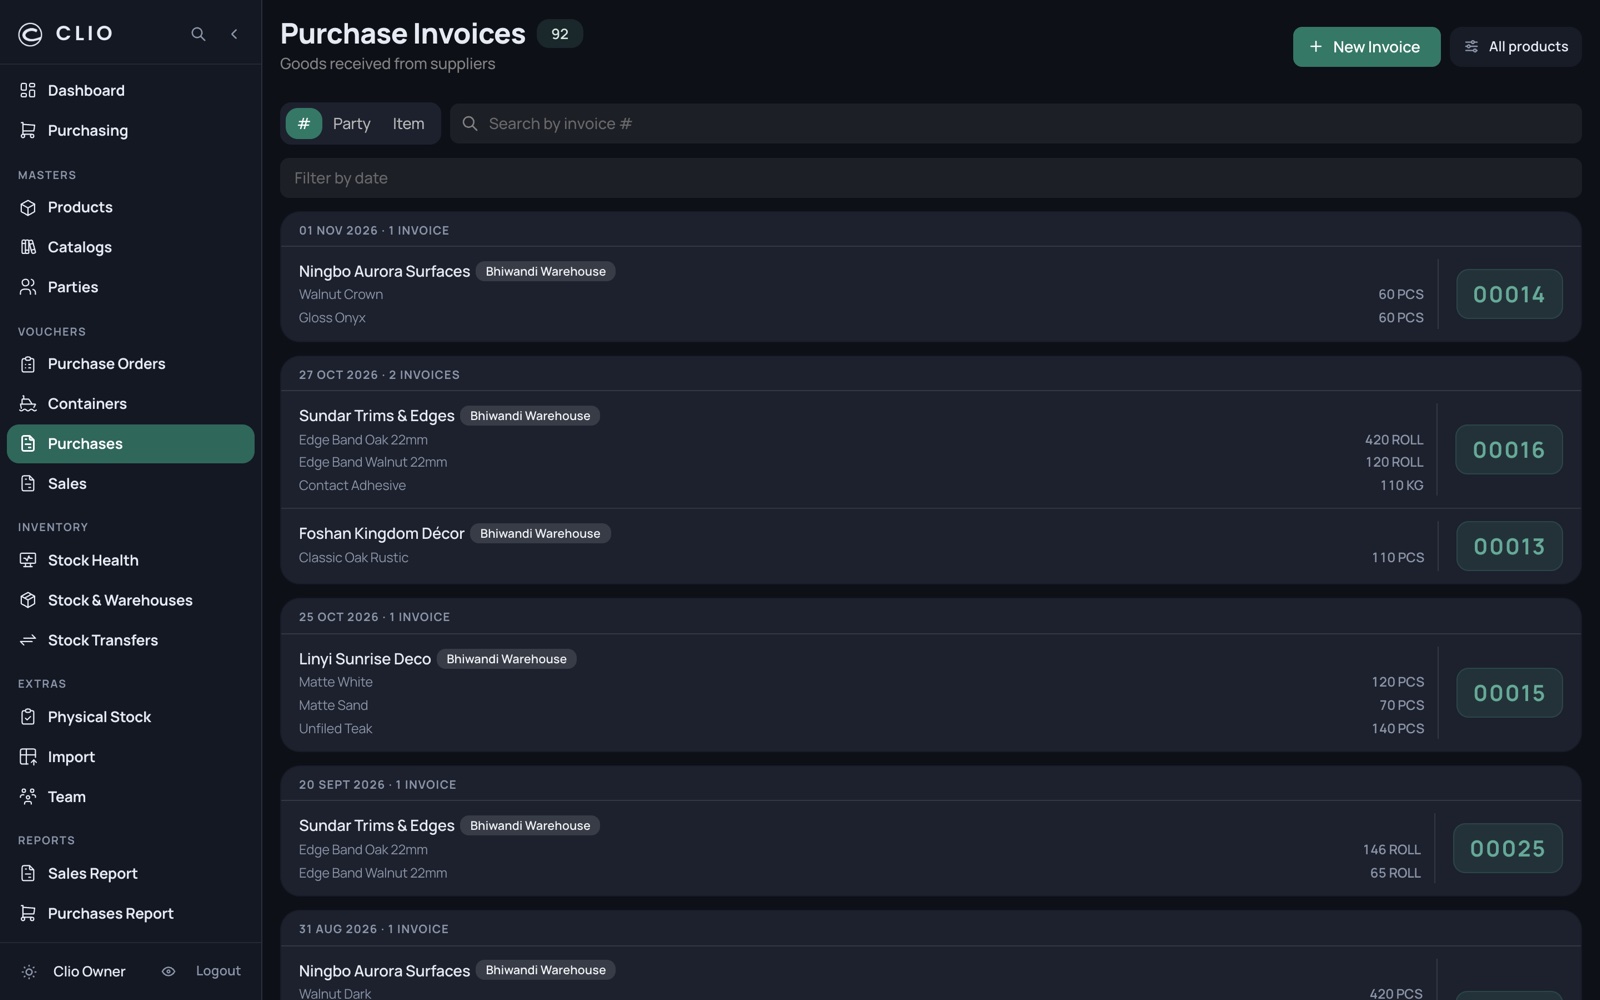Open the Filter by date field
Image resolution: width=1600 pixels, height=1000 pixels.
point(930,178)
